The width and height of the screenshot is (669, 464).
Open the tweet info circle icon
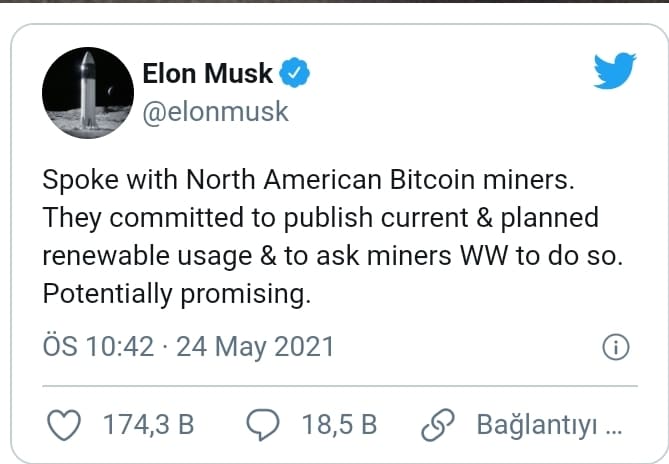click(x=616, y=347)
